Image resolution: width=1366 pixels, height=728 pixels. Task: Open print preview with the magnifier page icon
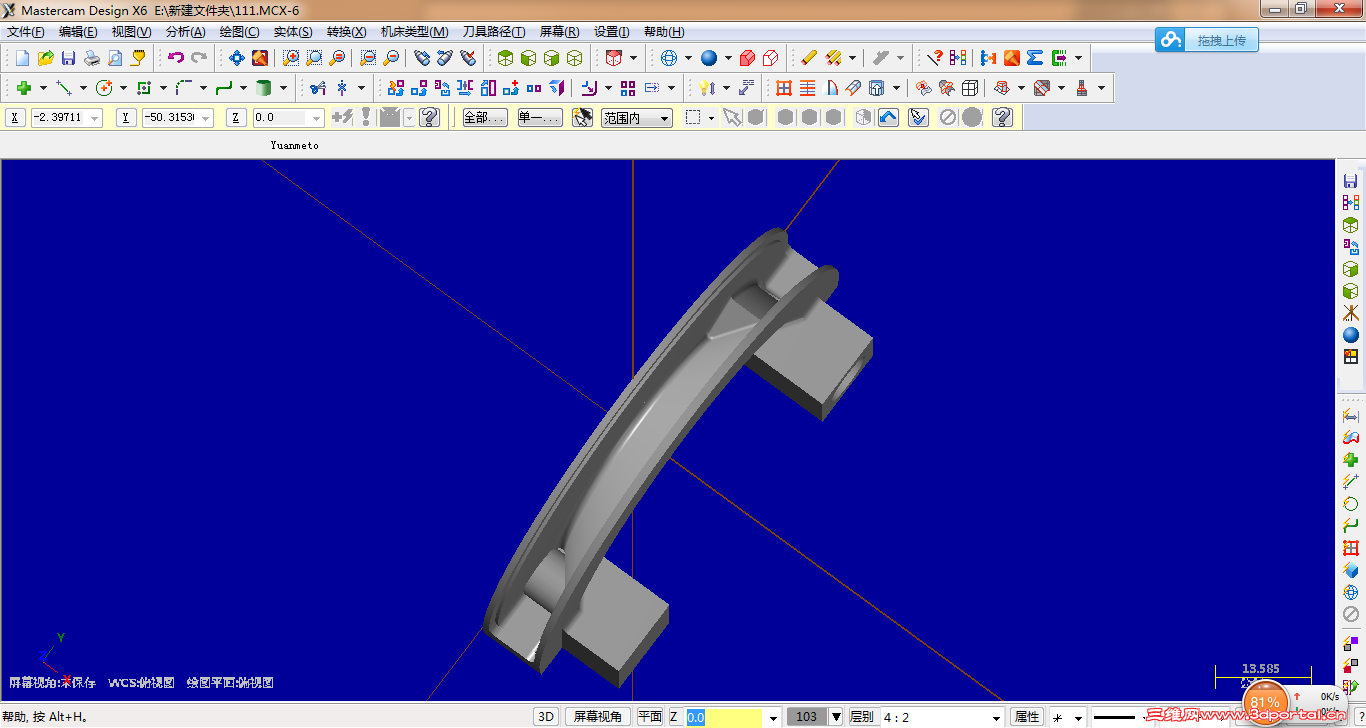coord(115,58)
